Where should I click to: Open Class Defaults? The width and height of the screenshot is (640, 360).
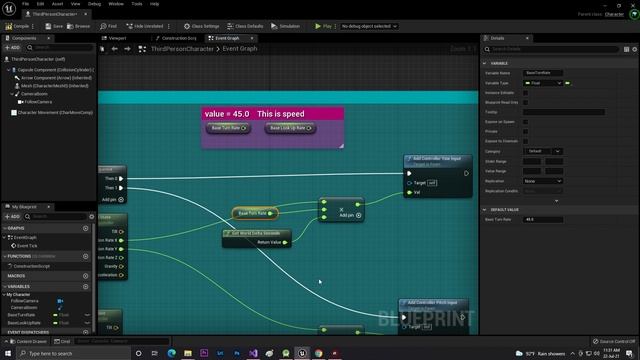click(245, 26)
